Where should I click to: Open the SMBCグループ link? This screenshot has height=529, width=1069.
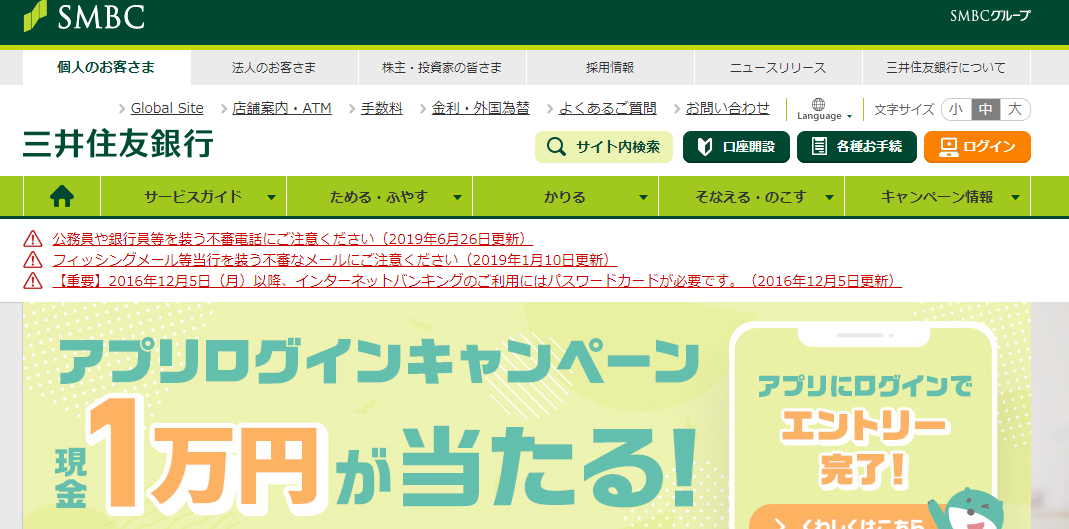990,16
